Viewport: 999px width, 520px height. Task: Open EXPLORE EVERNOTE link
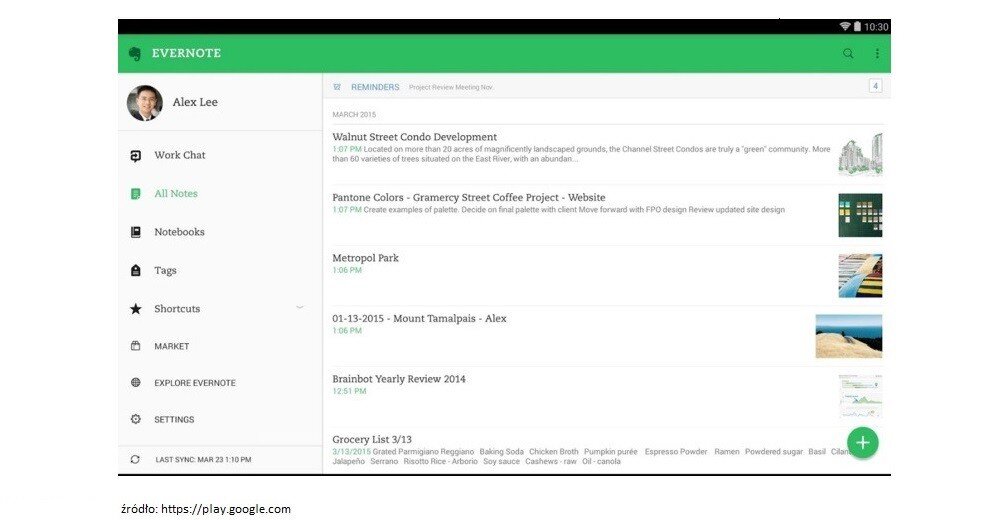tap(195, 383)
